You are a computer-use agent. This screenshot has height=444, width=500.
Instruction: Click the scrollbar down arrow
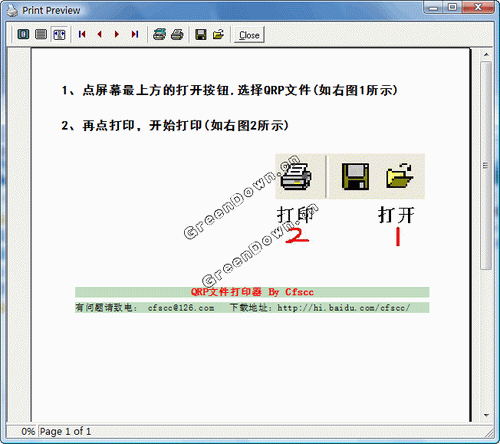(x=486, y=415)
